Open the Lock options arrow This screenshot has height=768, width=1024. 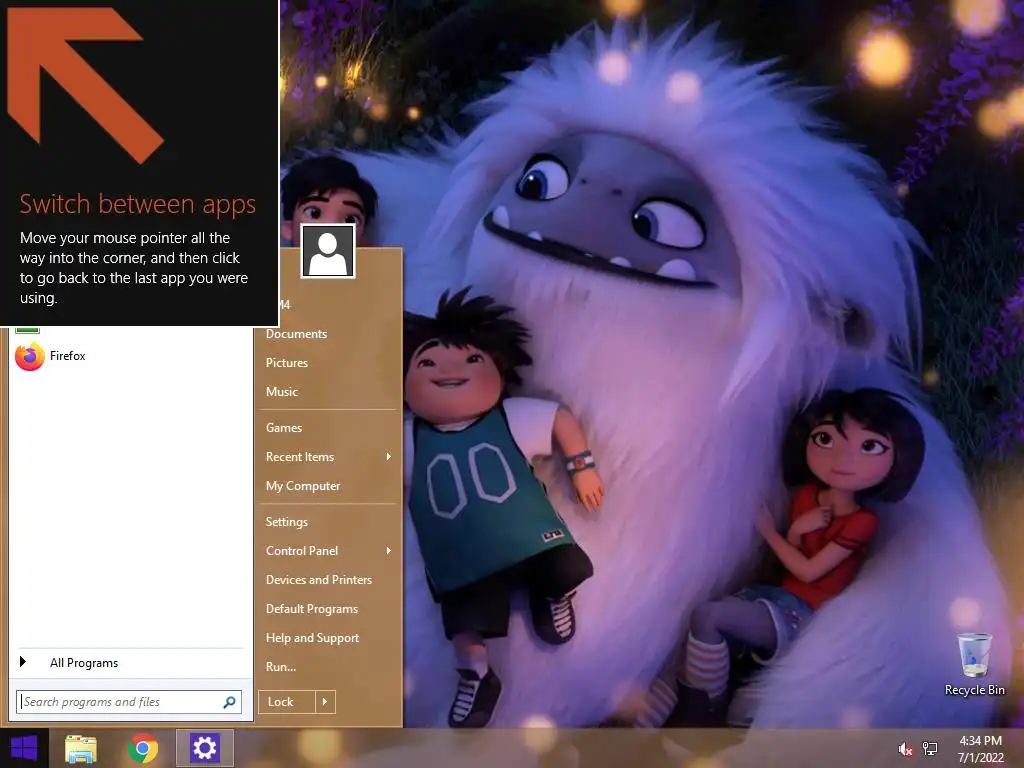[x=325, y=702]
